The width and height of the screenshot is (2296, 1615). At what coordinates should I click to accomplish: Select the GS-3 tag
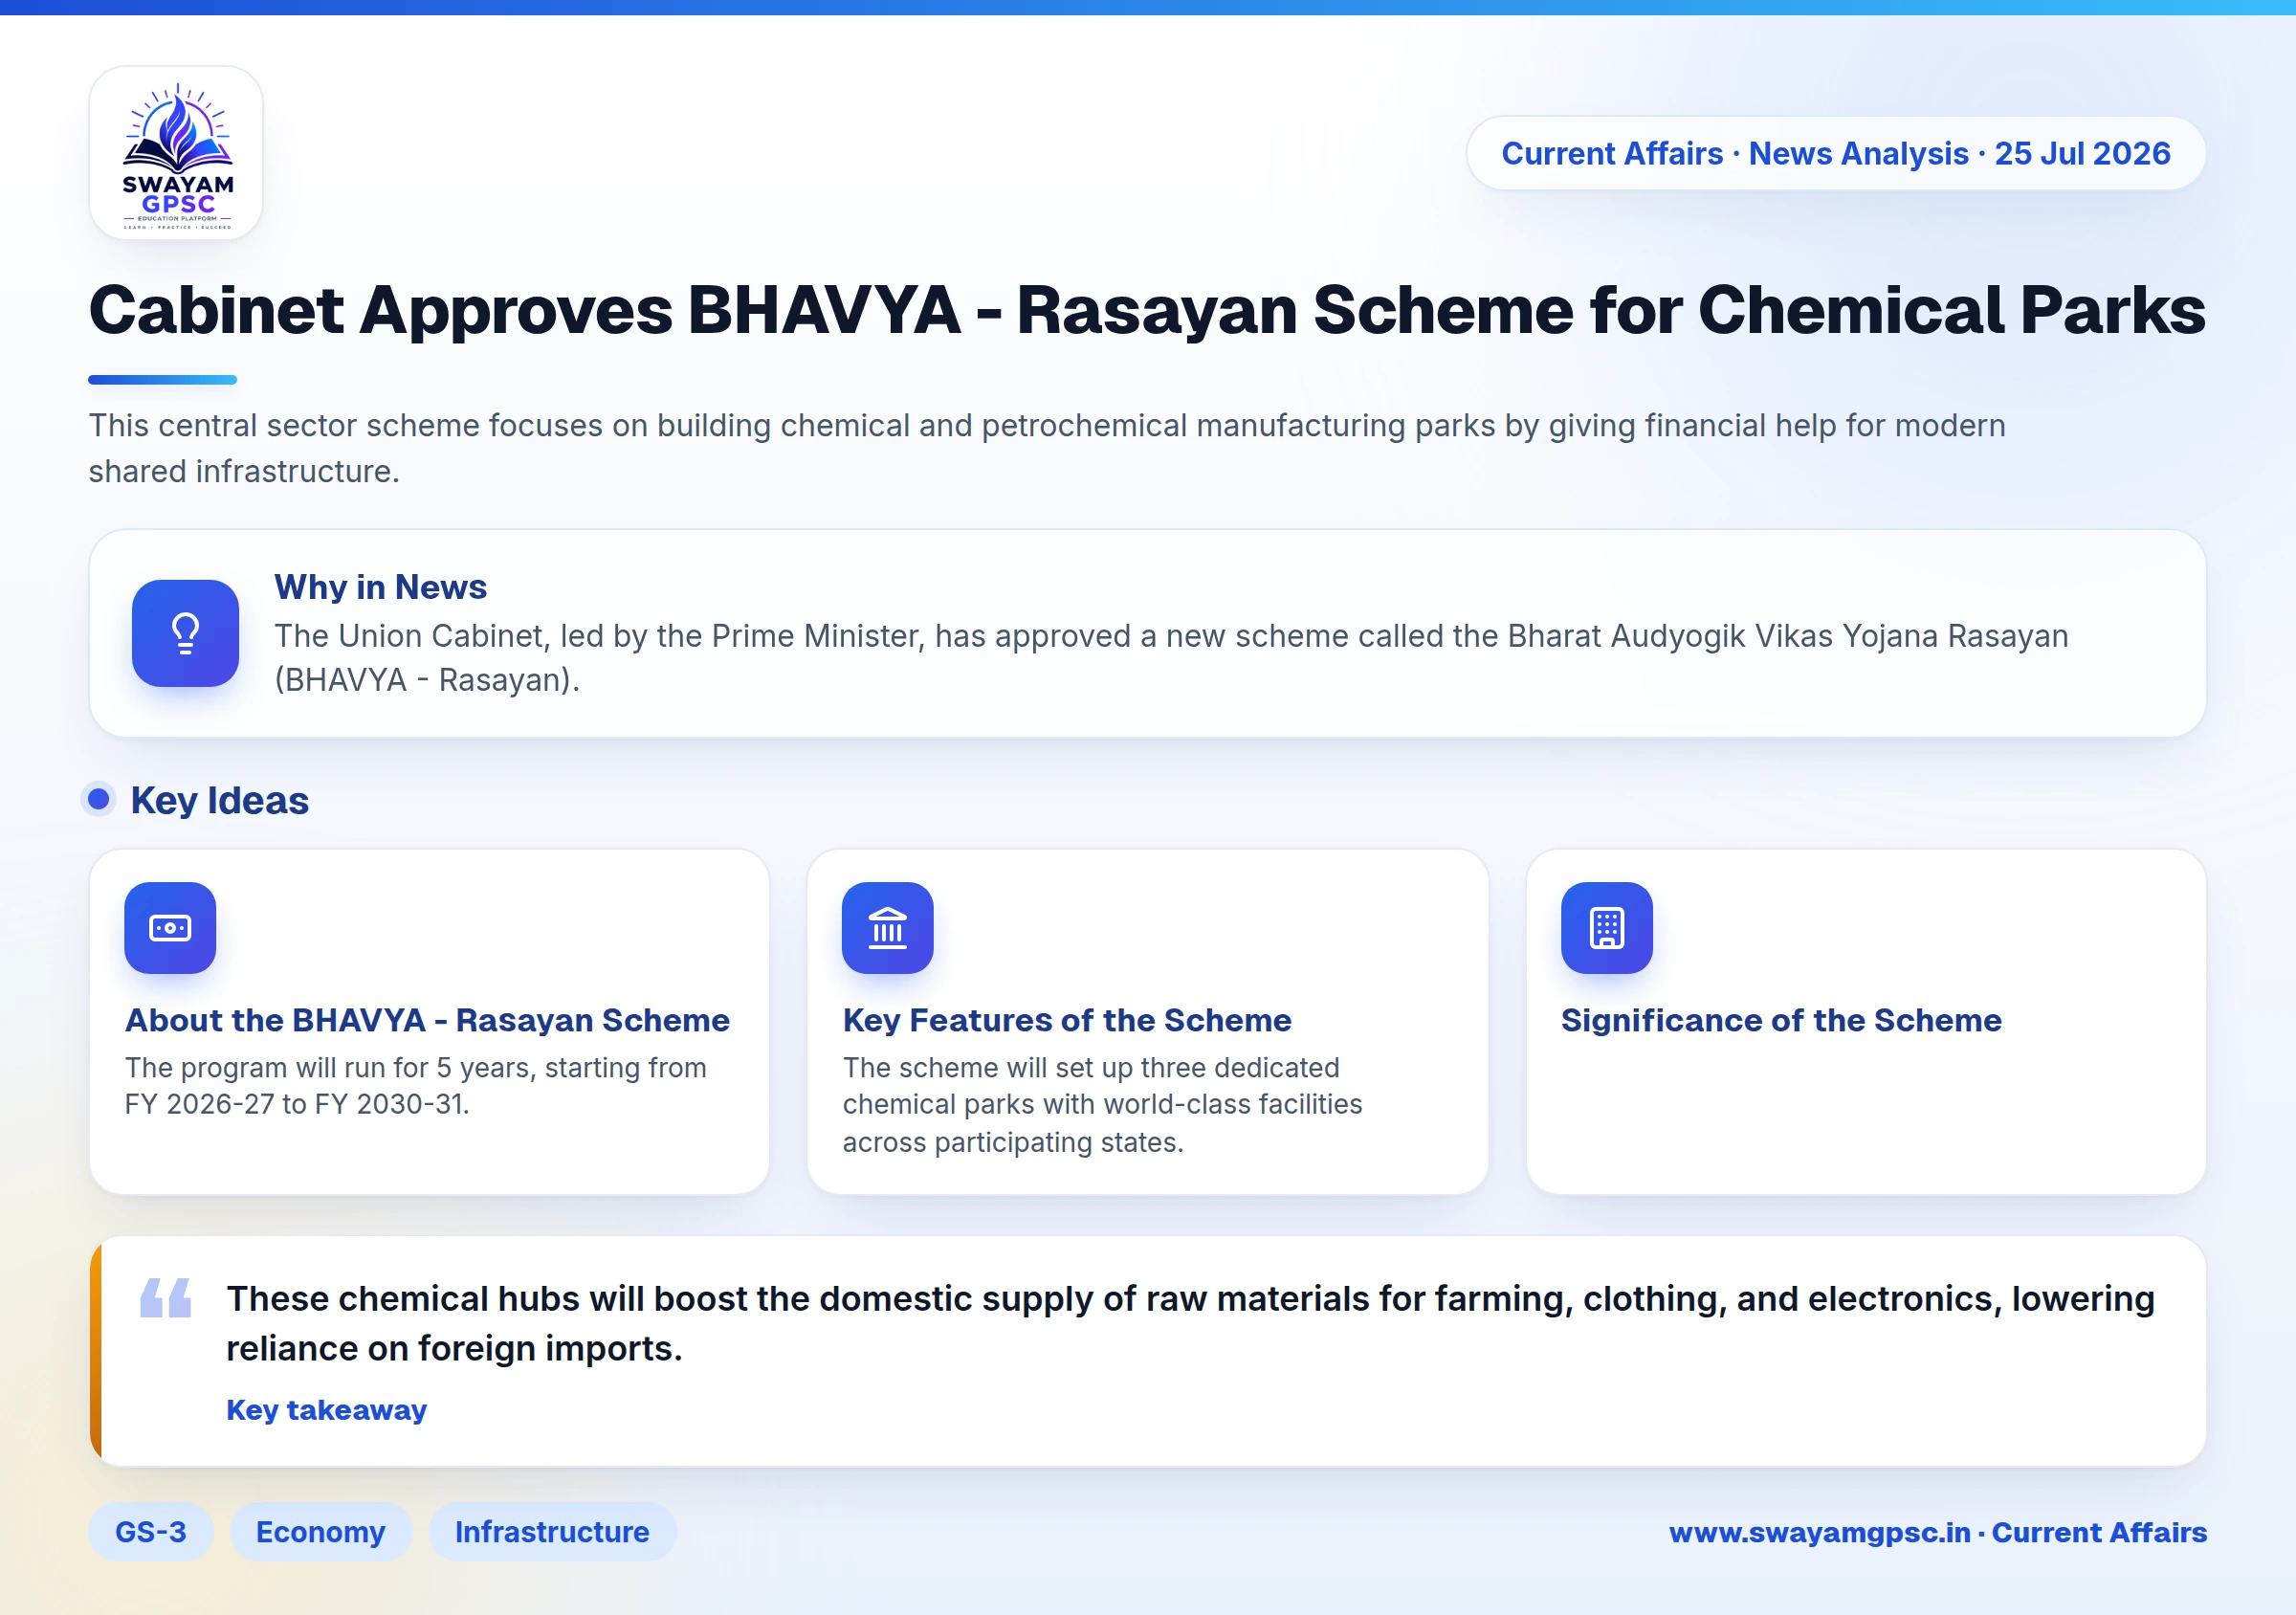[151, 1532]
